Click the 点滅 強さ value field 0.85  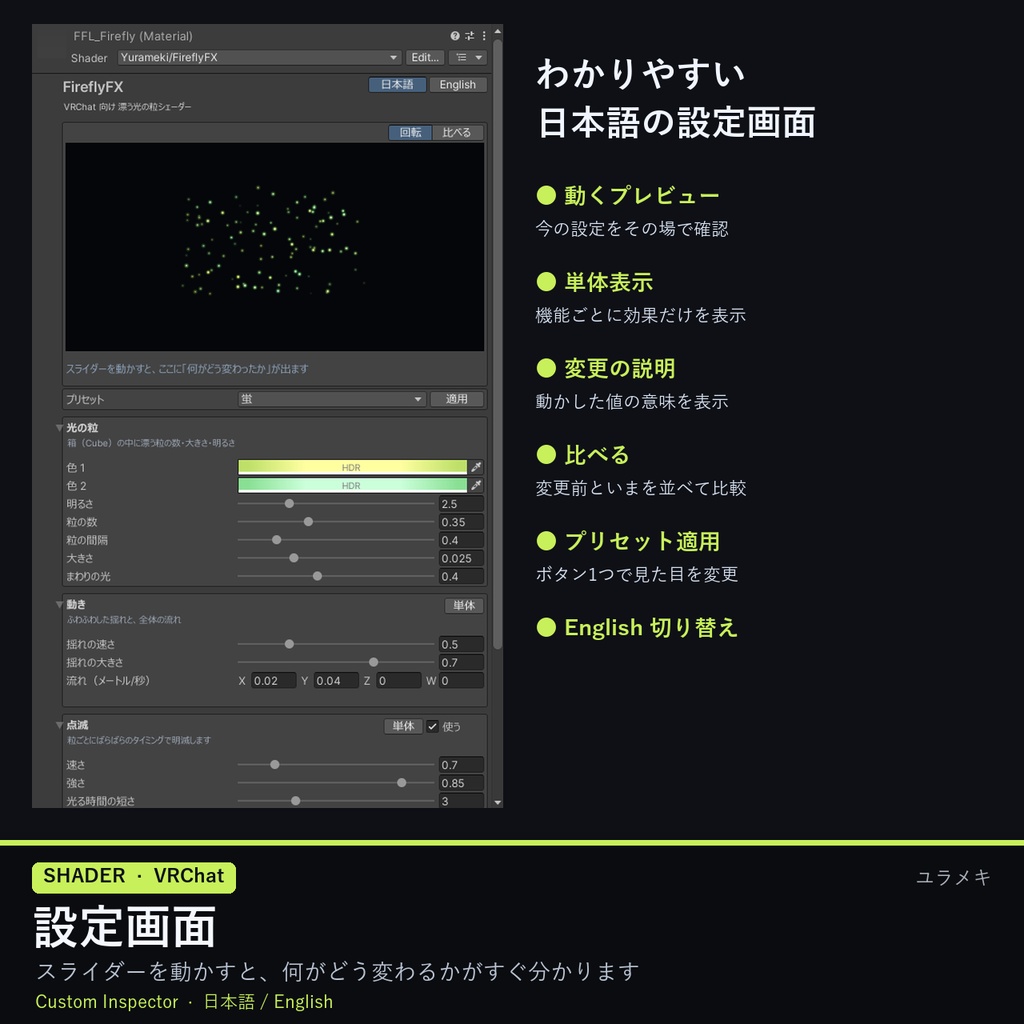461,783
